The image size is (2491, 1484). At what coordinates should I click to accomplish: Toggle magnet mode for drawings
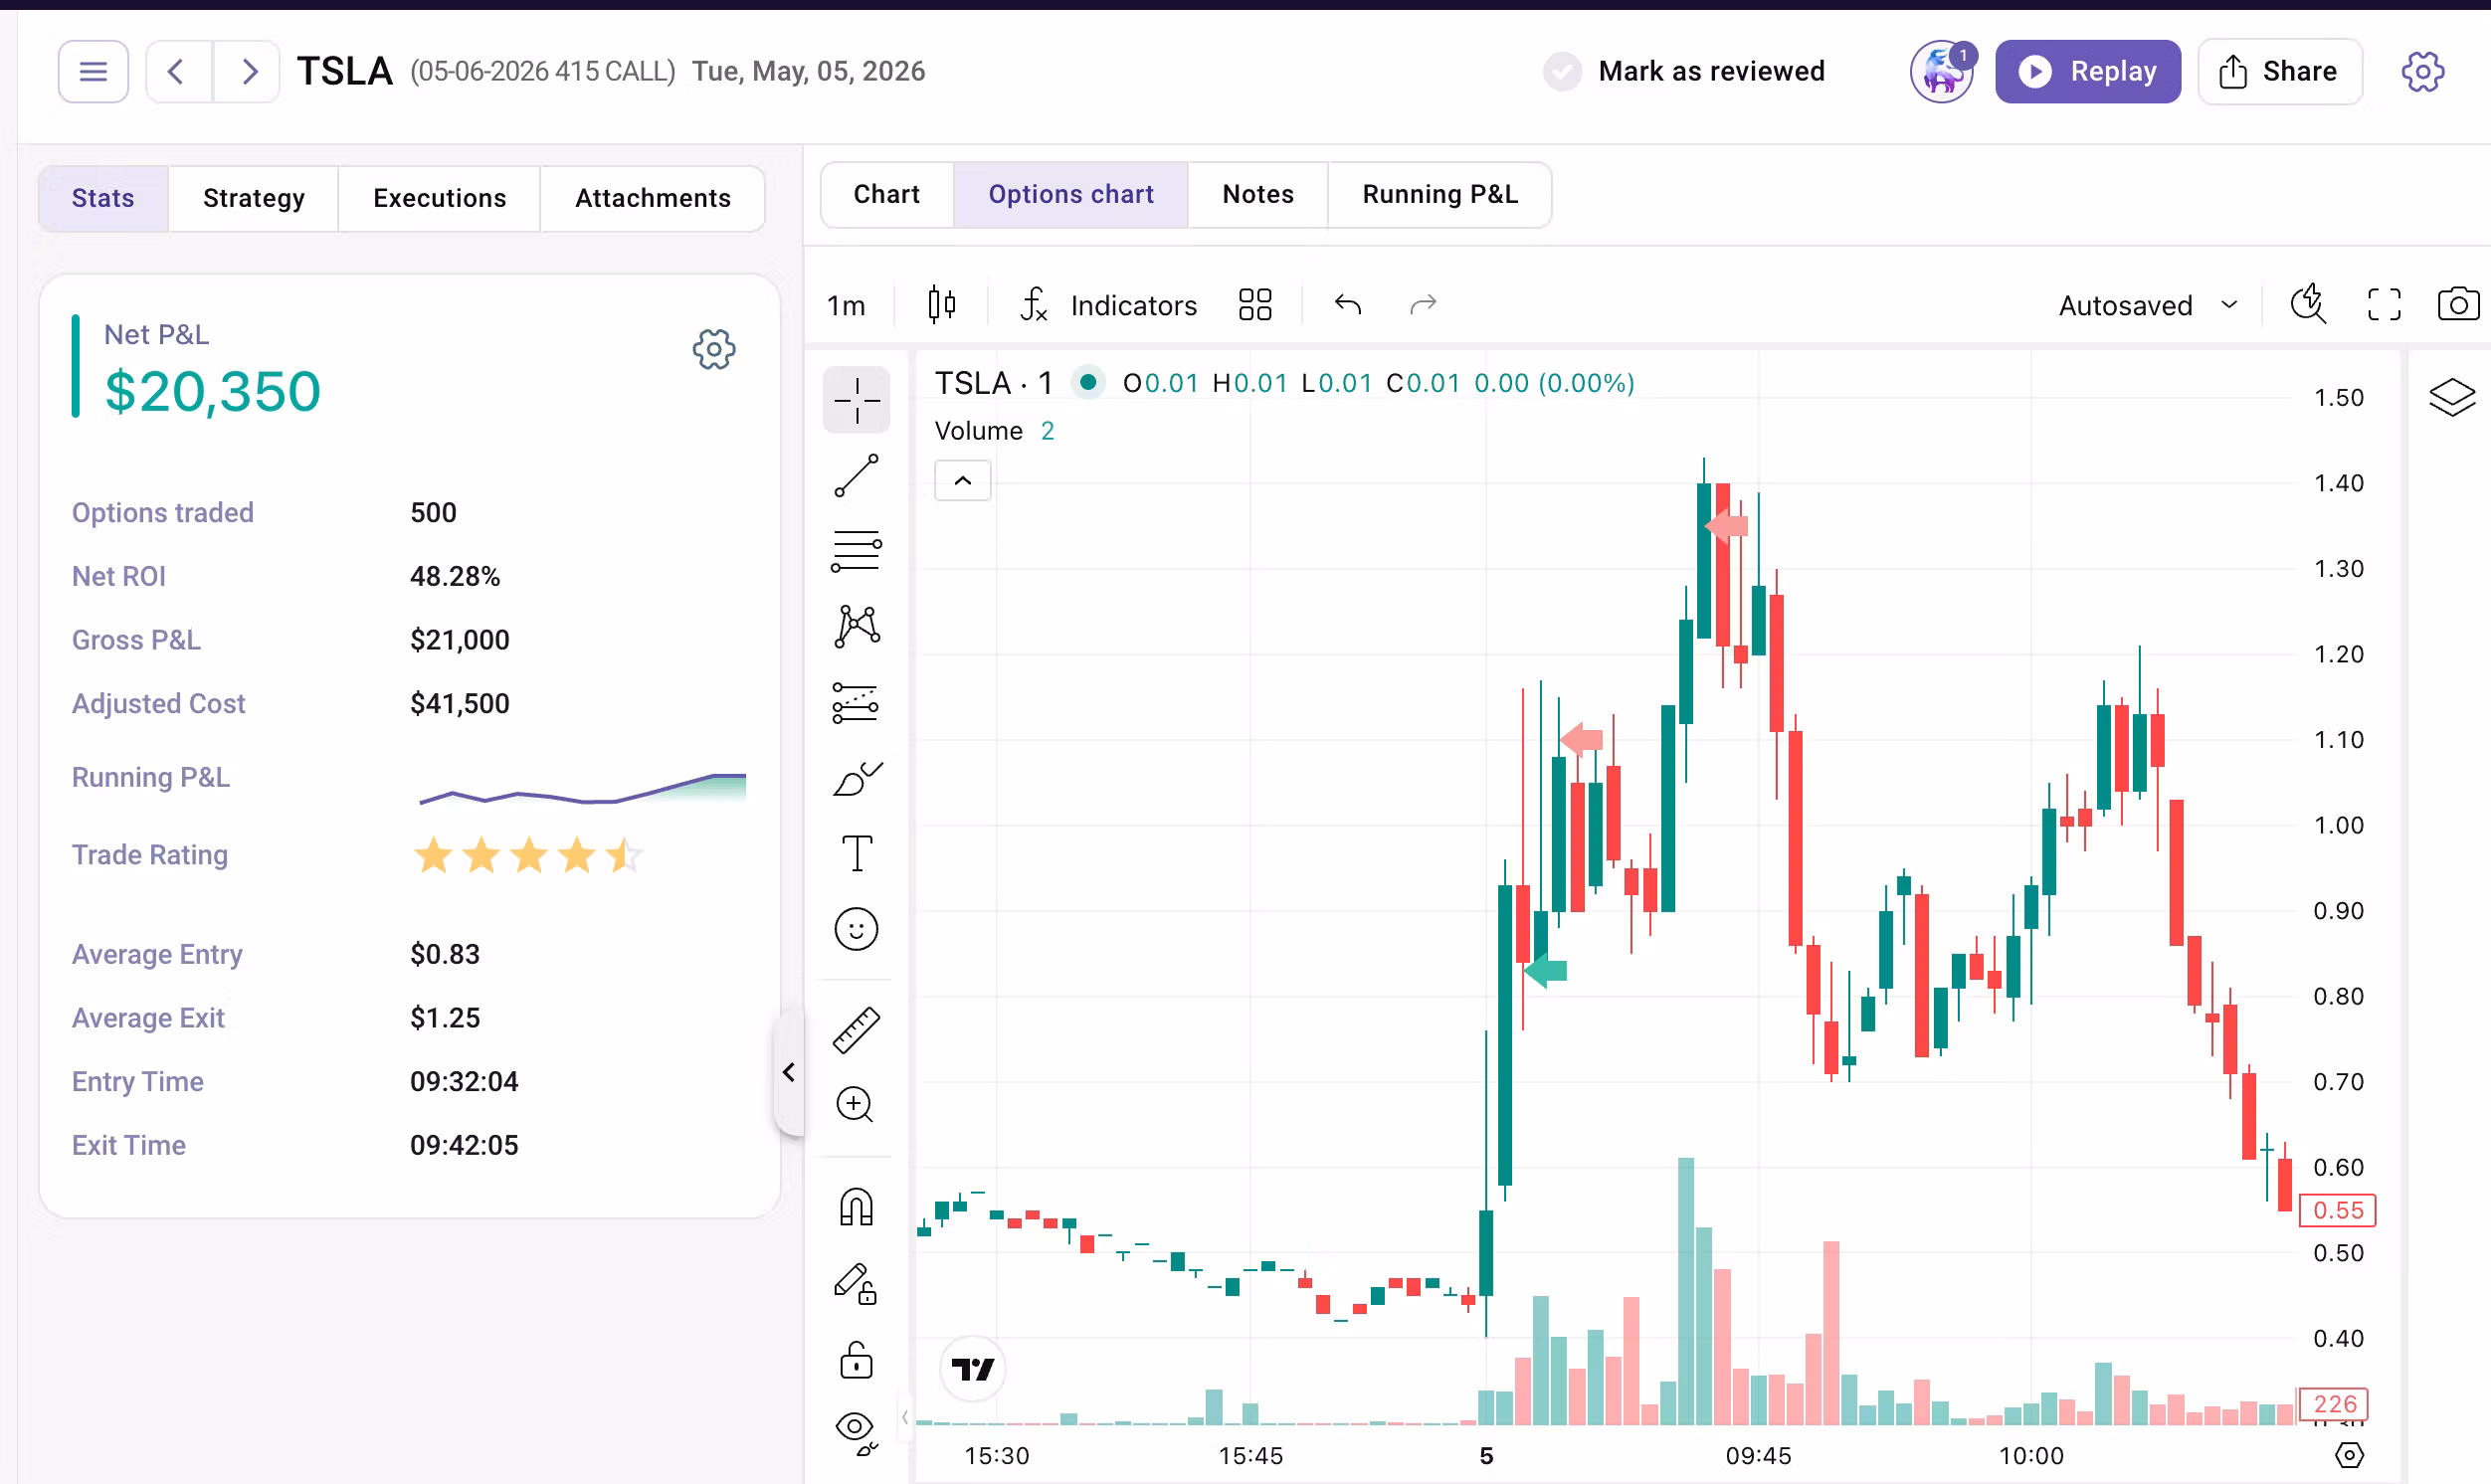856,1206
